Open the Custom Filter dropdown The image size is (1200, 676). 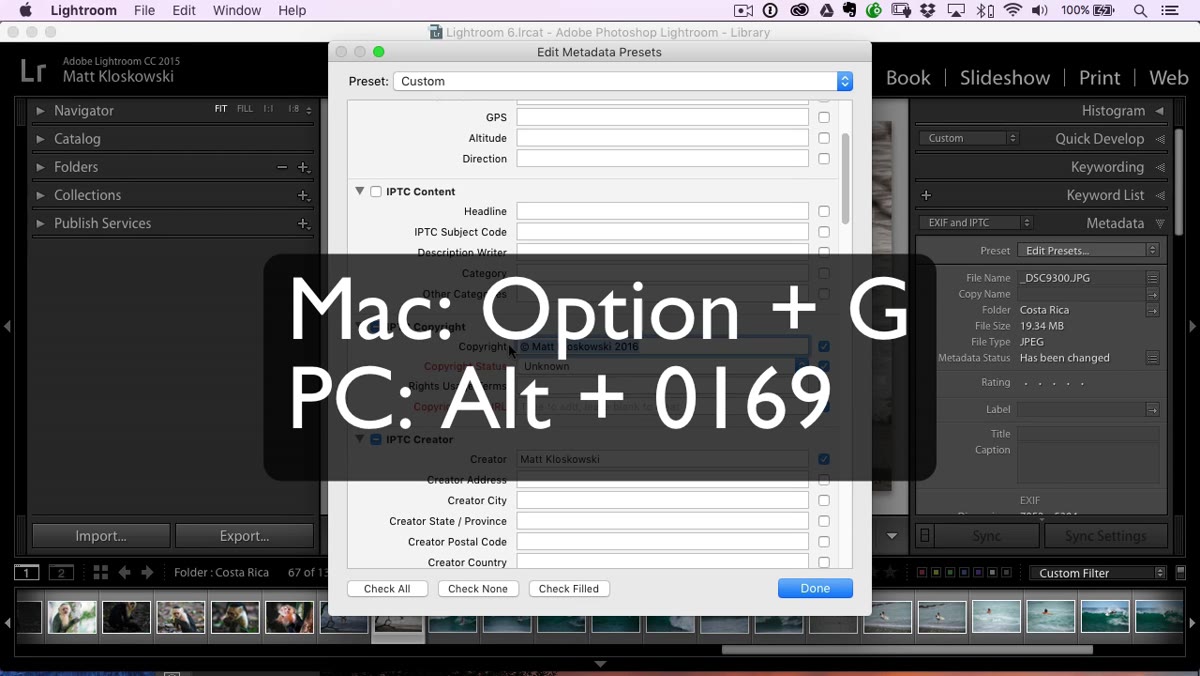pyautogui.click(x=1100, y=573)
